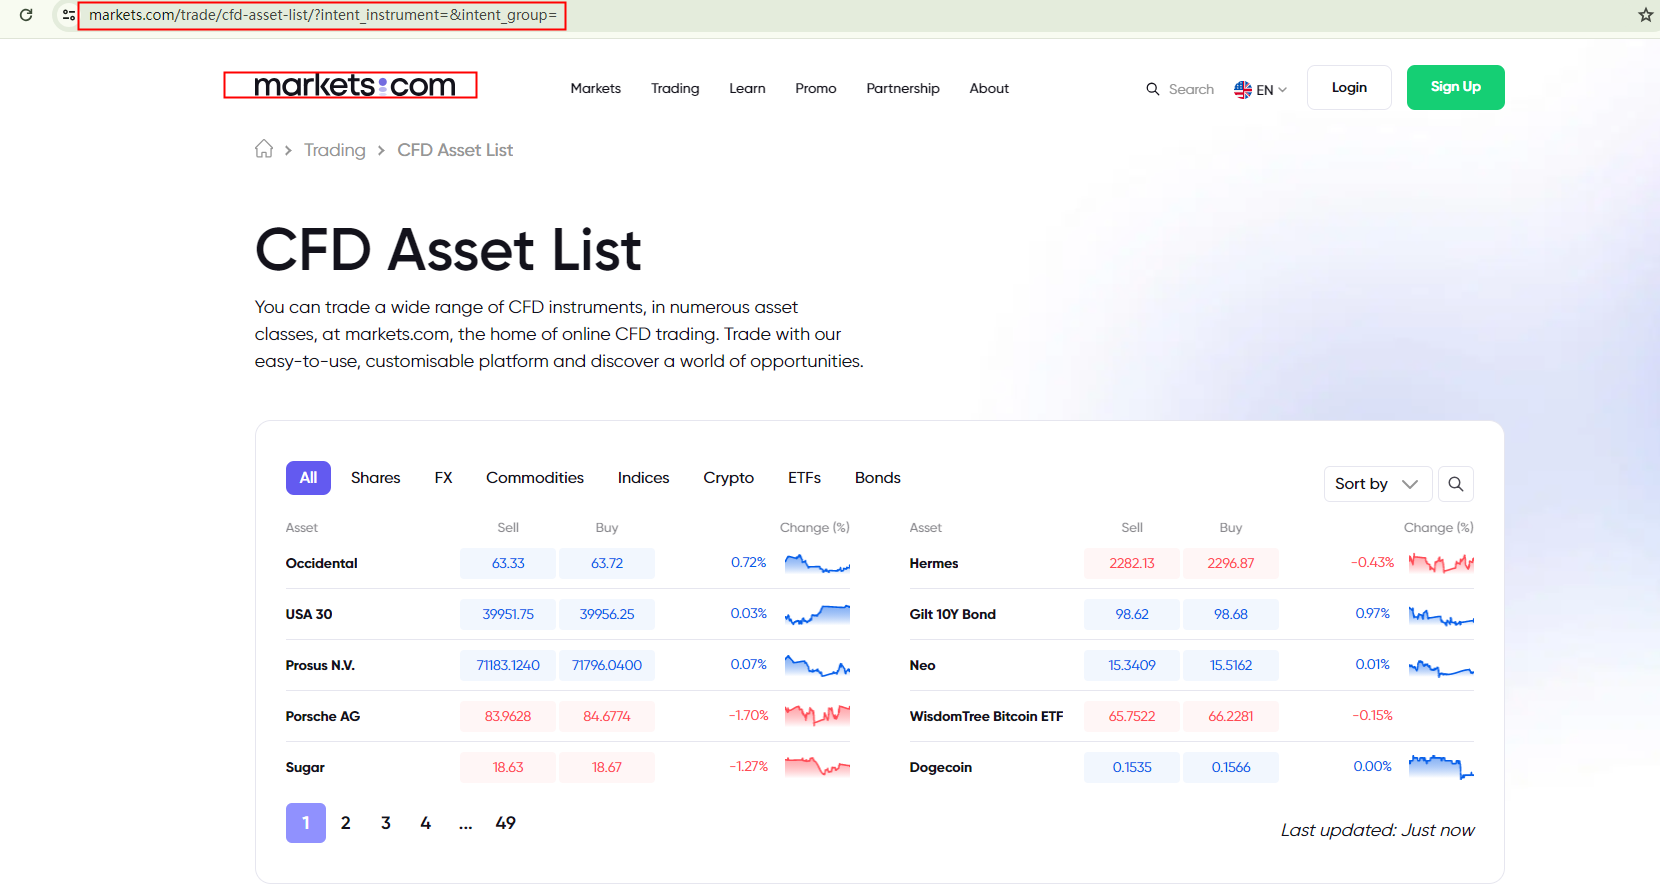The image size is (1660, 885).
Task: Switch to the Crypto tab
Action: click(728, 478)
